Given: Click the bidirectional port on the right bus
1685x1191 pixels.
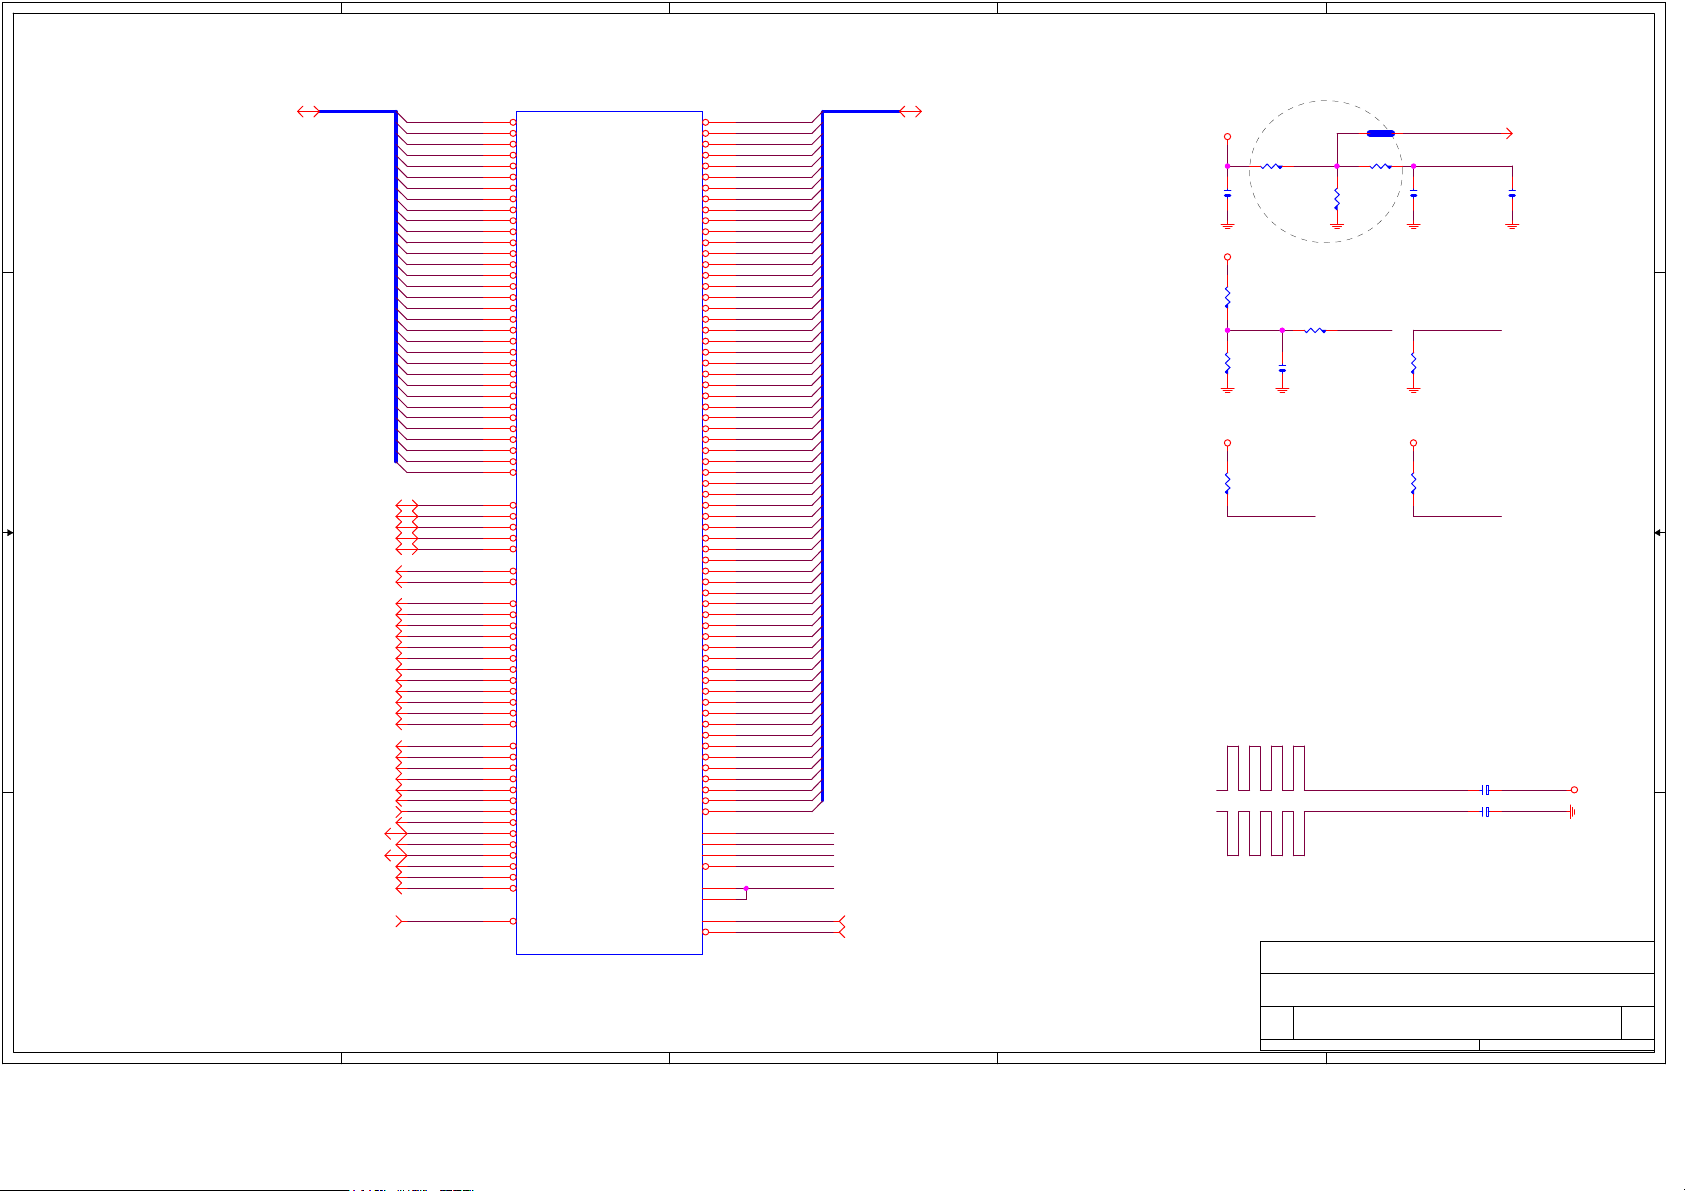Looking at the screenshot, I should (x=910, y=111).
